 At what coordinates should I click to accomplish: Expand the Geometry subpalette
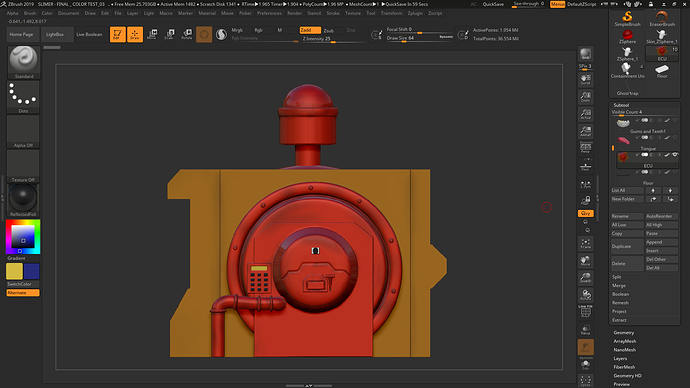click(x=624, y=333)
